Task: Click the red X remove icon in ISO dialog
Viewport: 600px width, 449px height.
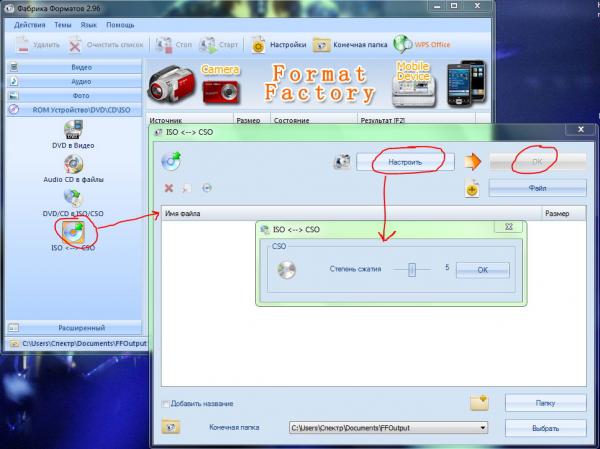Action: (169, 188)
